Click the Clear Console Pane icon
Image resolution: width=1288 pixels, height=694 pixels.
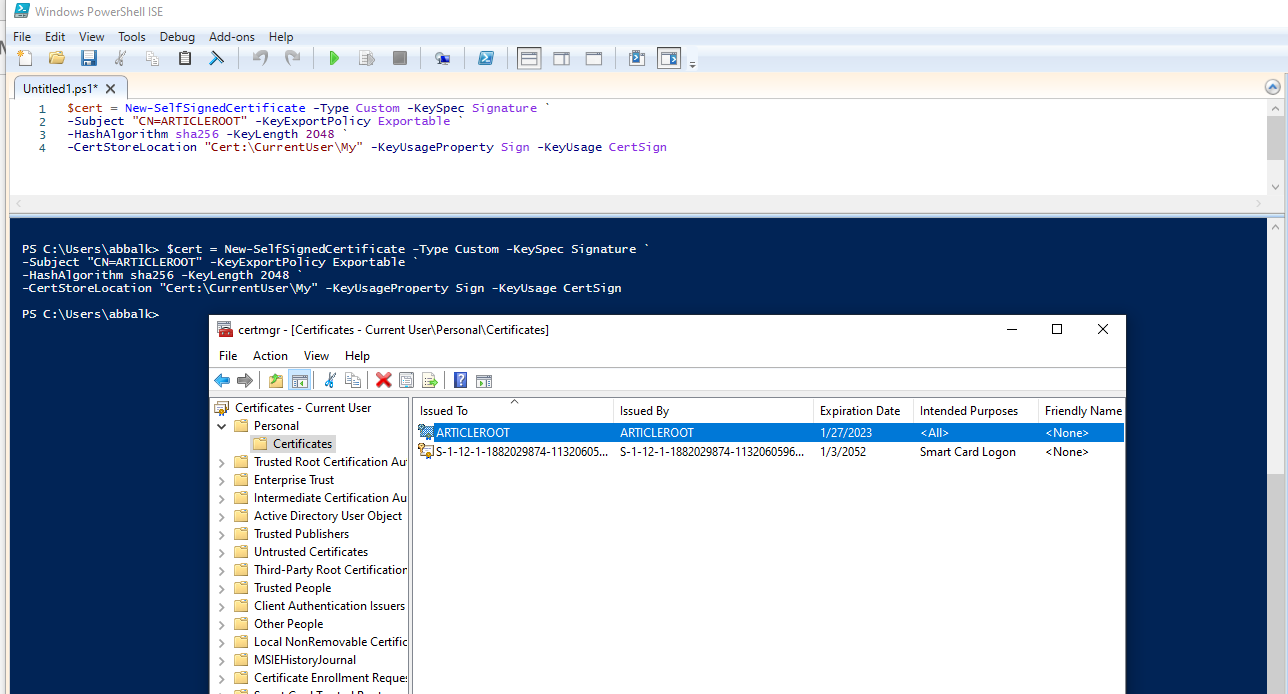click(216, 59)
